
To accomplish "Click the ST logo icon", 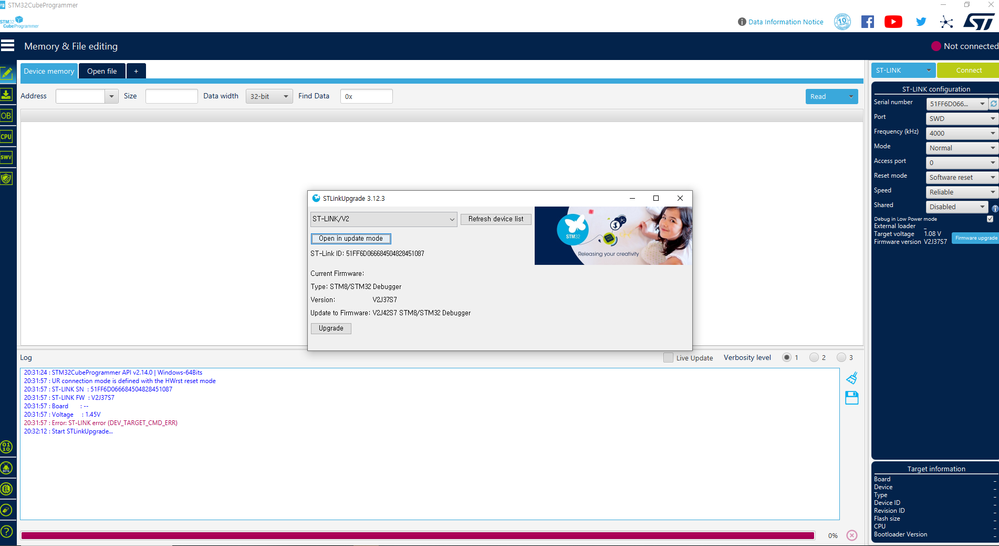I will click(979, 22).
